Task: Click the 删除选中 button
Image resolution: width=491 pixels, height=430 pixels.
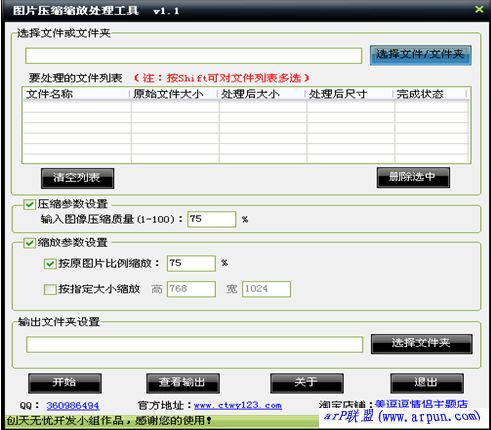Action: click(413, 177)
